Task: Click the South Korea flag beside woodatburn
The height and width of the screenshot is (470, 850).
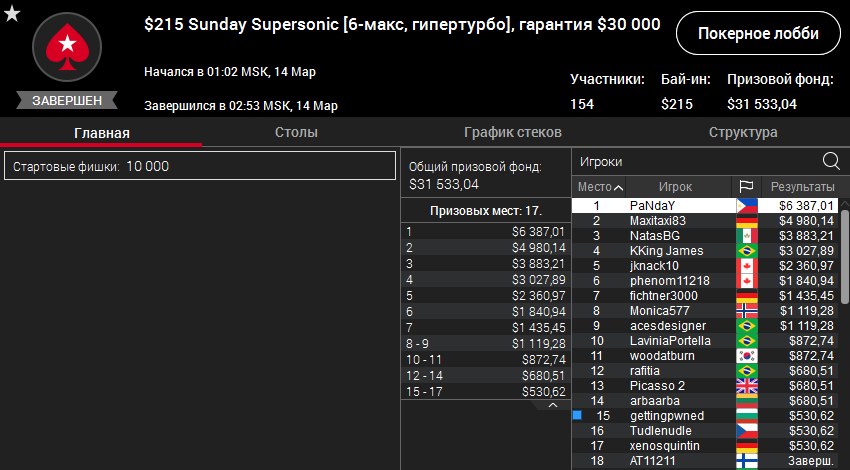Action: 746,356
